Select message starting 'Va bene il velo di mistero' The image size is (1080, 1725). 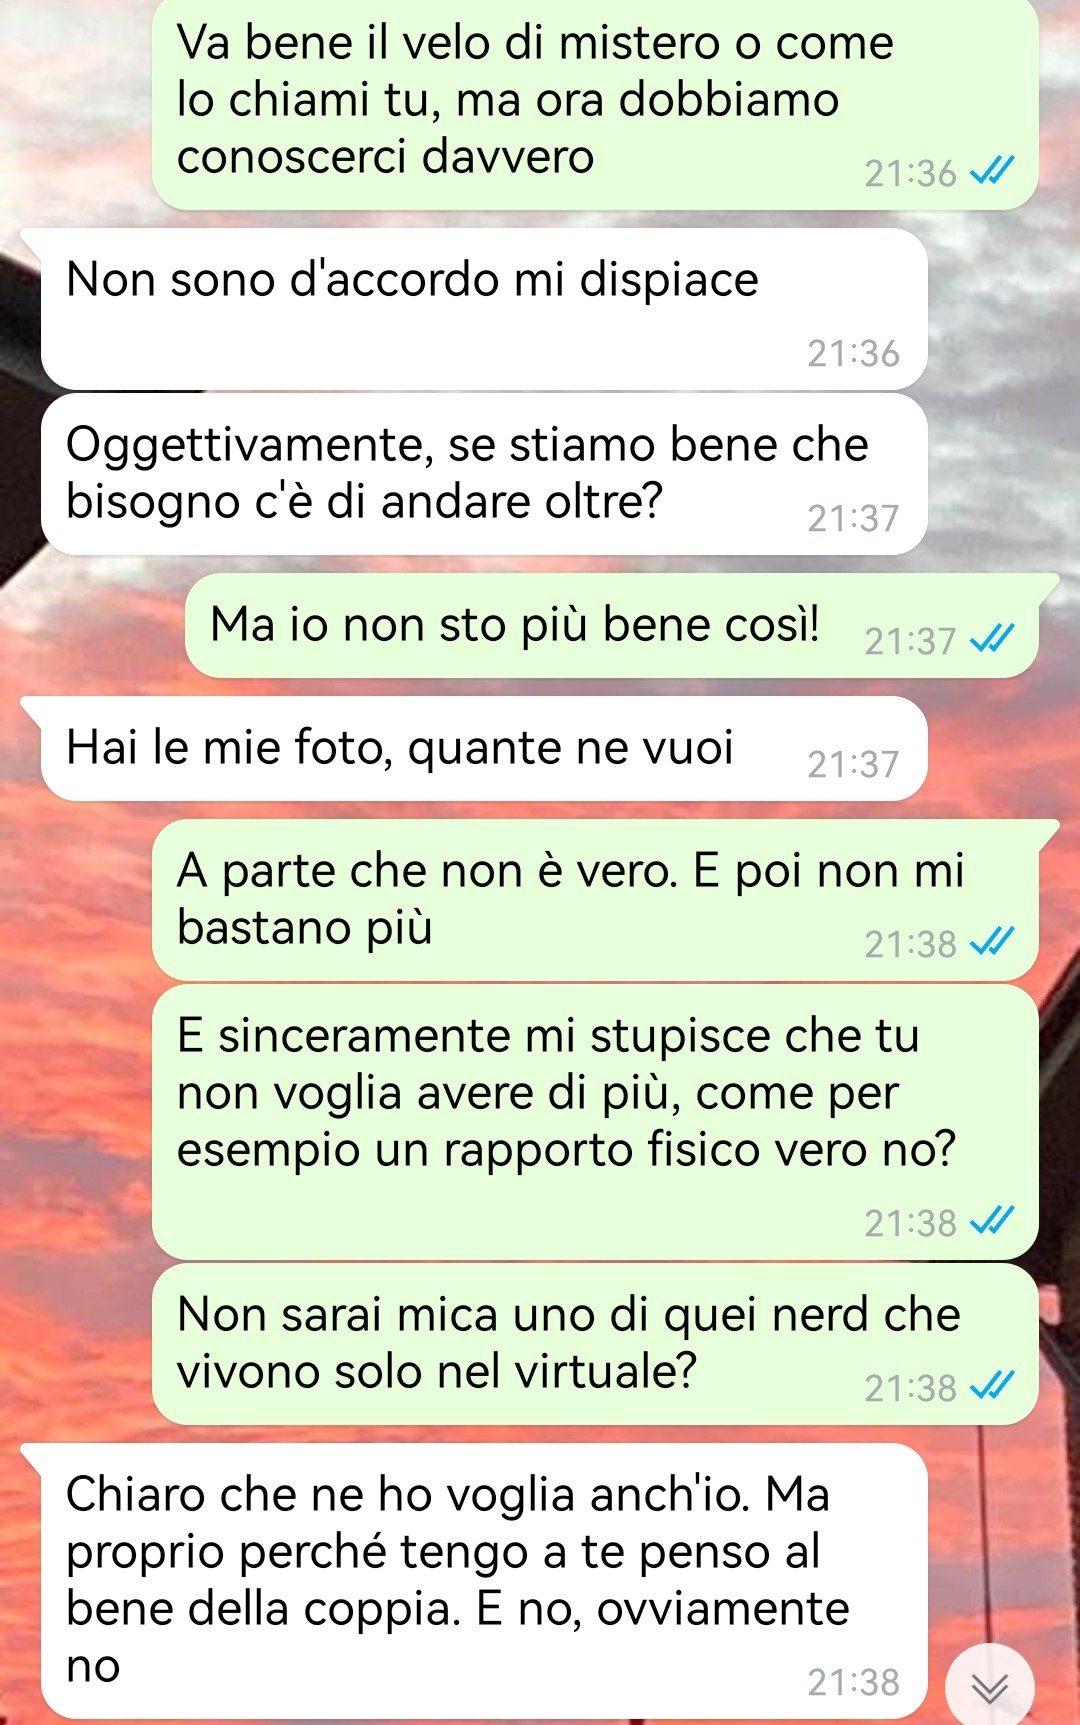(x=595, y=102)
